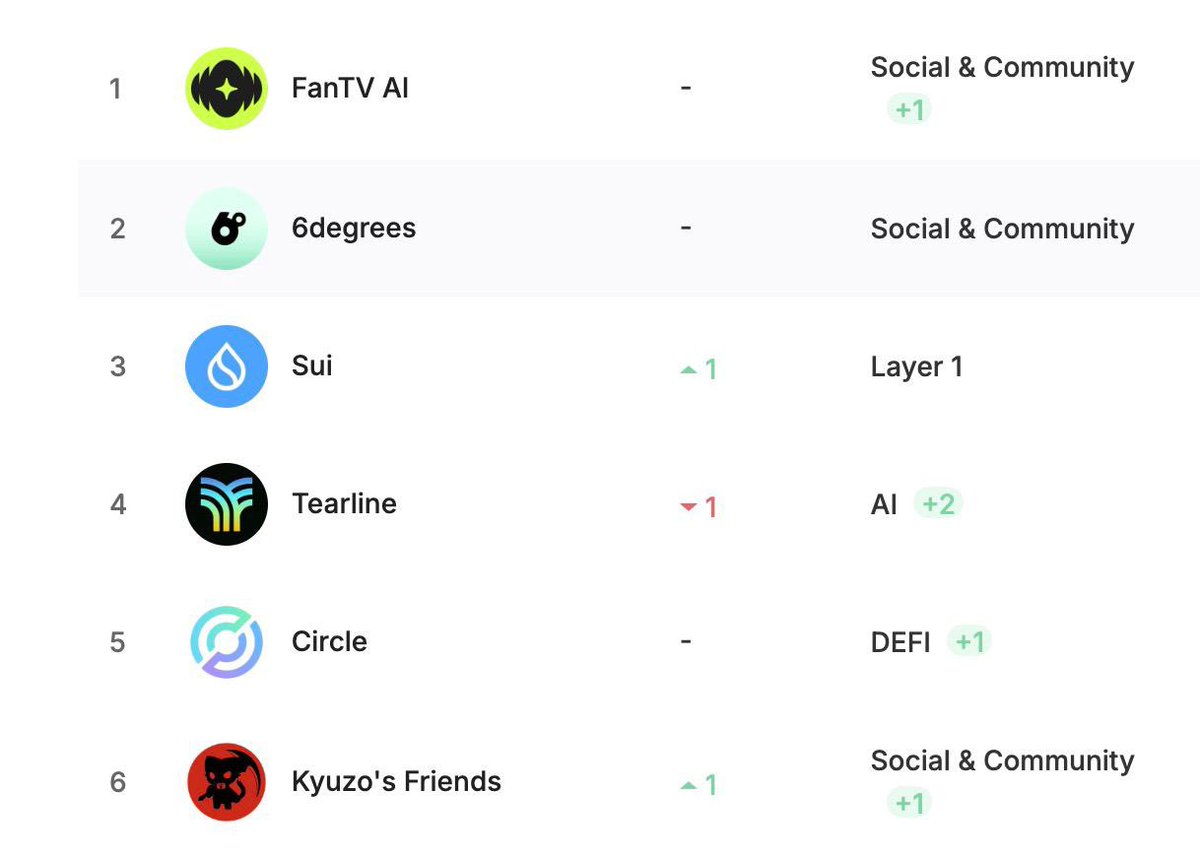Select the rank 5 Circle row
The width and height of the screenshot is (1200, 857).
639,642
